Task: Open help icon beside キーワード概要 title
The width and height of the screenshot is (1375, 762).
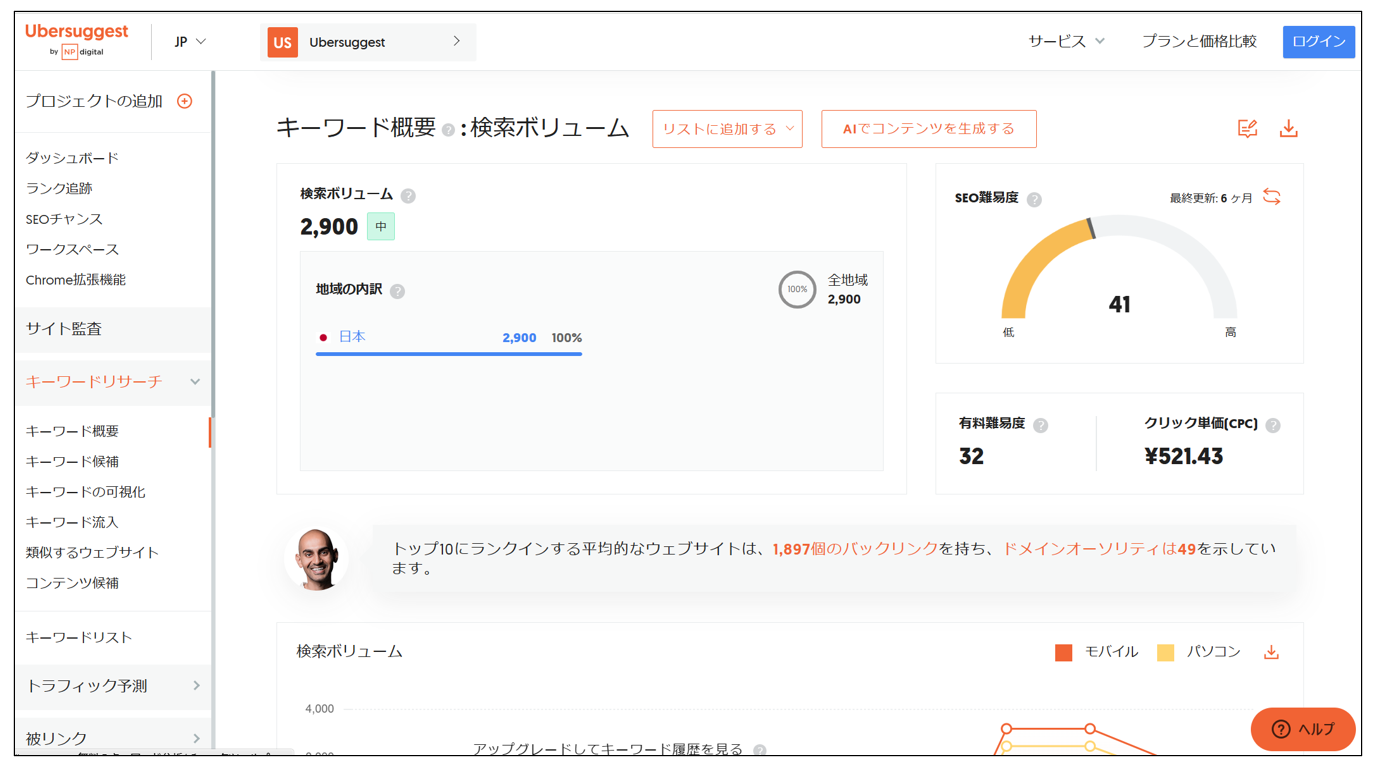Action: click(448, 130)
